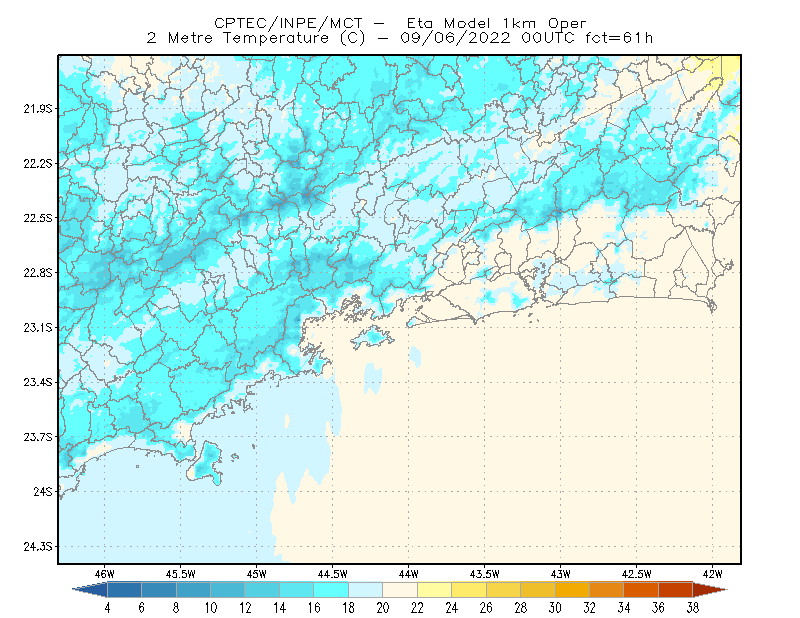Click the 30-32 orange color swatch
The height and width of the screenshot is (618, 800).
click(572, 590)
